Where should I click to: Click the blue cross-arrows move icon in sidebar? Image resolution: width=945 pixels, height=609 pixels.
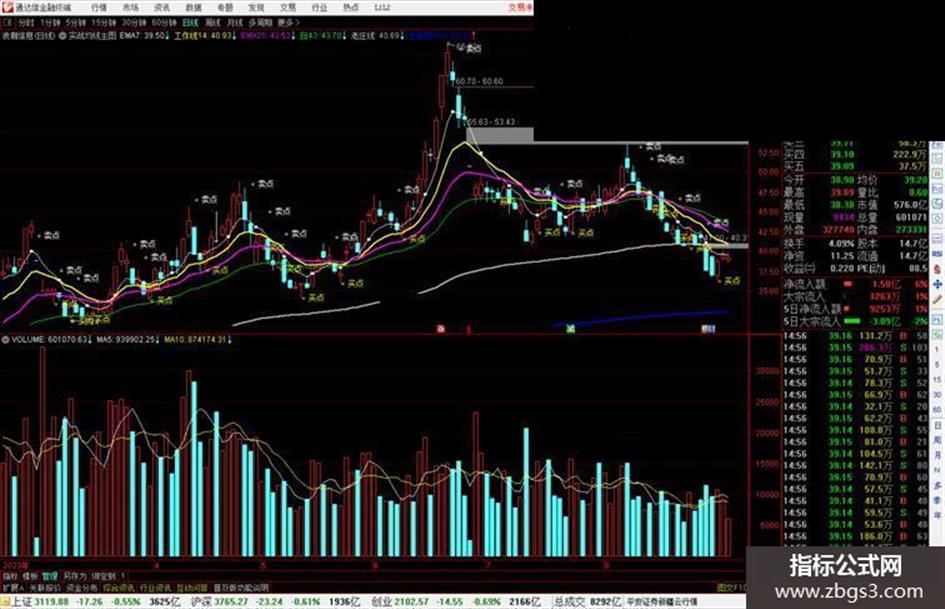pyautogui.click(x=937, y=284)
